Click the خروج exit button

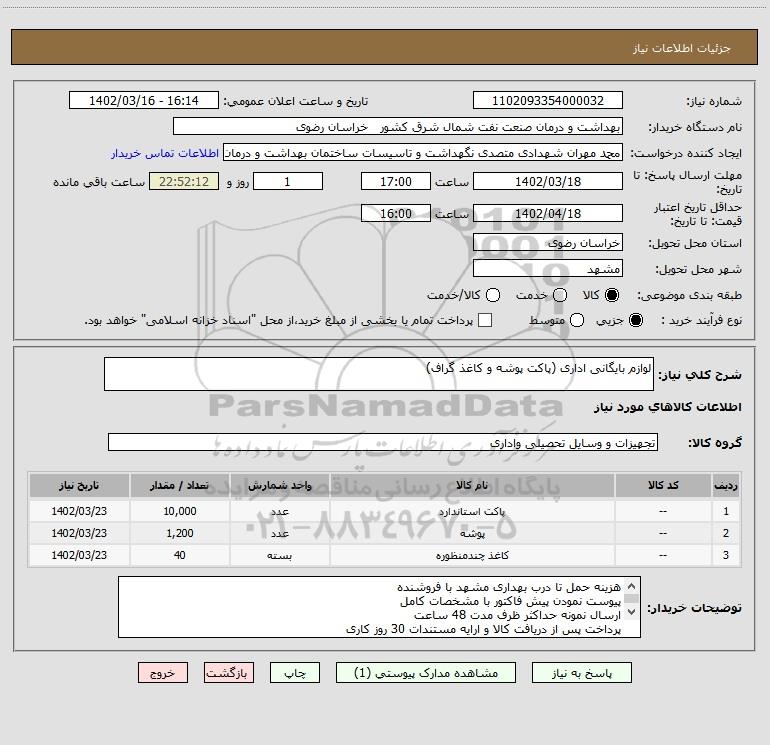coord(163,673)
